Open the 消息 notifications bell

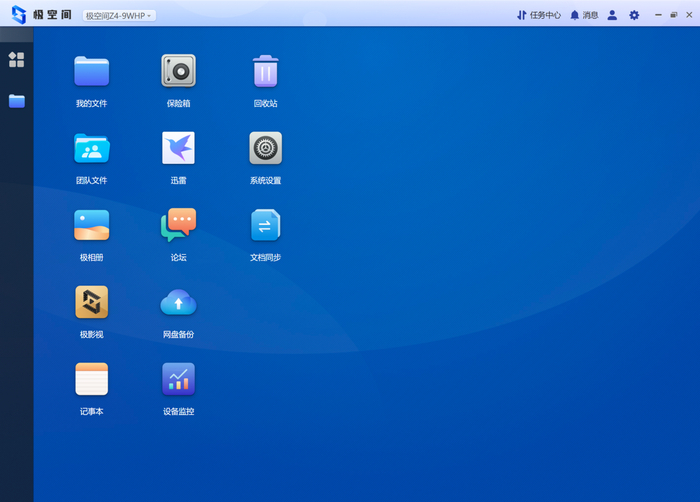click(584, 16)
